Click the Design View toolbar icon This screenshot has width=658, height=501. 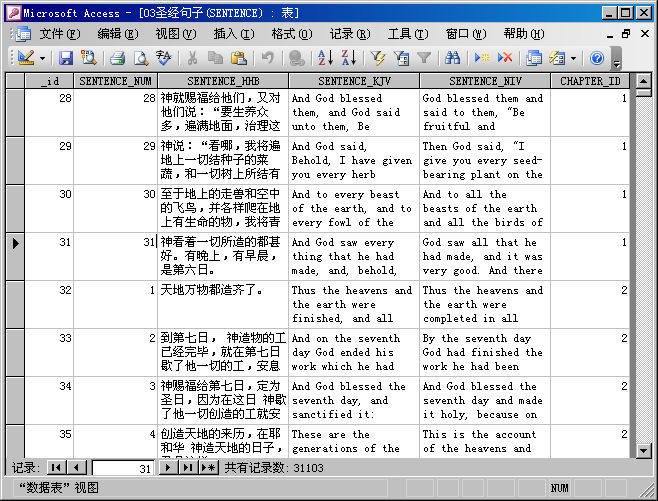point(26,57)
